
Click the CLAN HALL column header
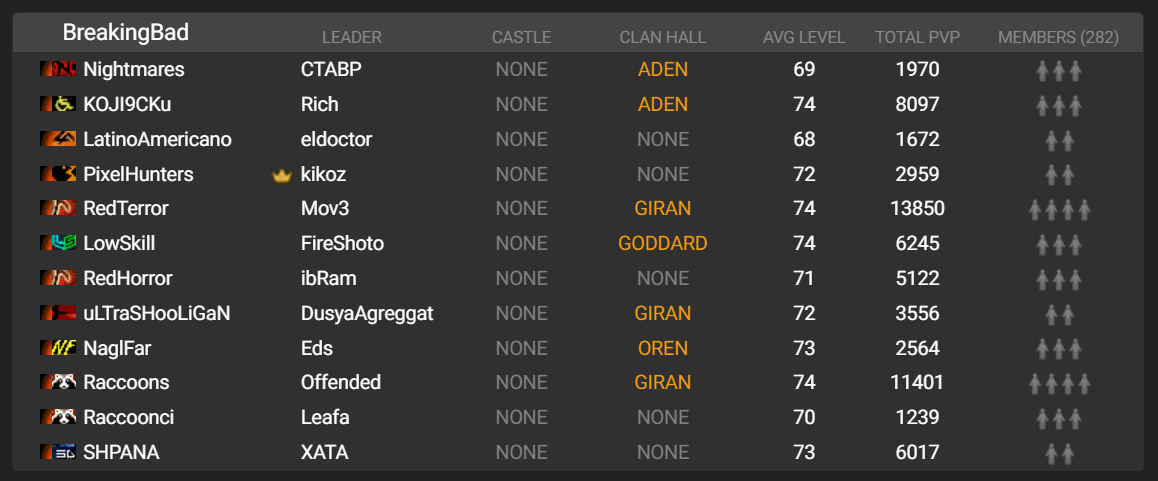[x=663, y=38]
